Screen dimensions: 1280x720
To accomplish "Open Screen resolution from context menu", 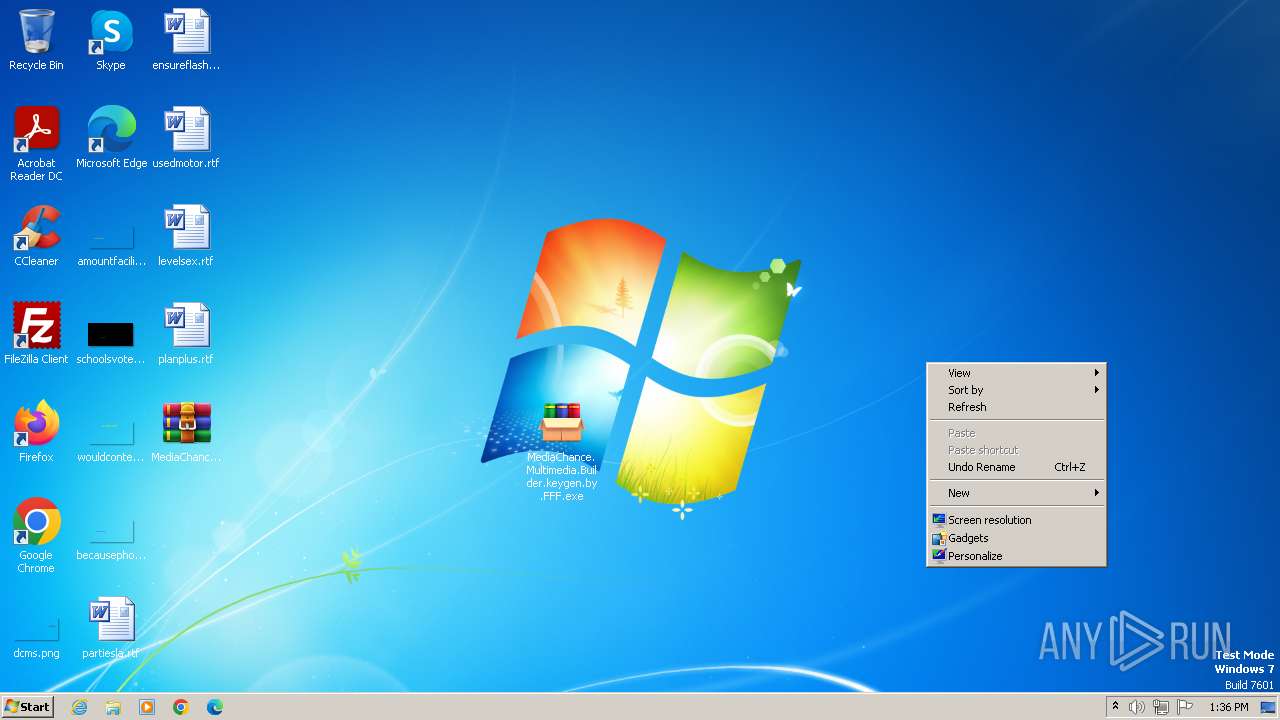I will [x=1016, y=520].
